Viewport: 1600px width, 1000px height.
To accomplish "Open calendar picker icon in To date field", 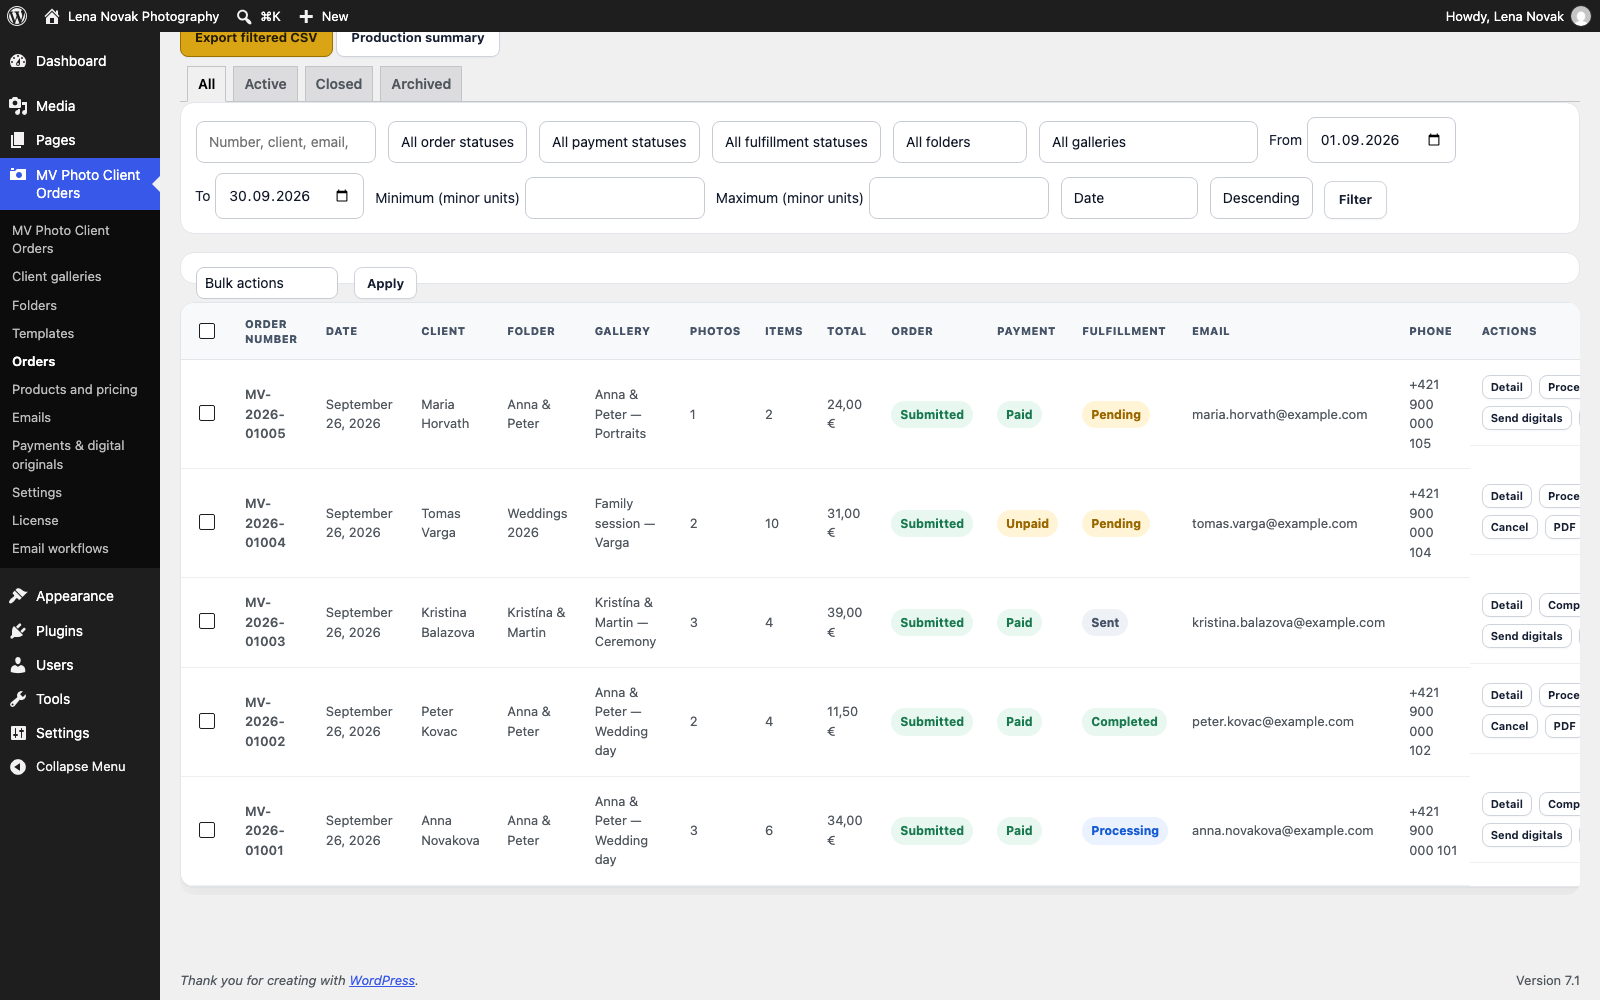I will 342,196.
